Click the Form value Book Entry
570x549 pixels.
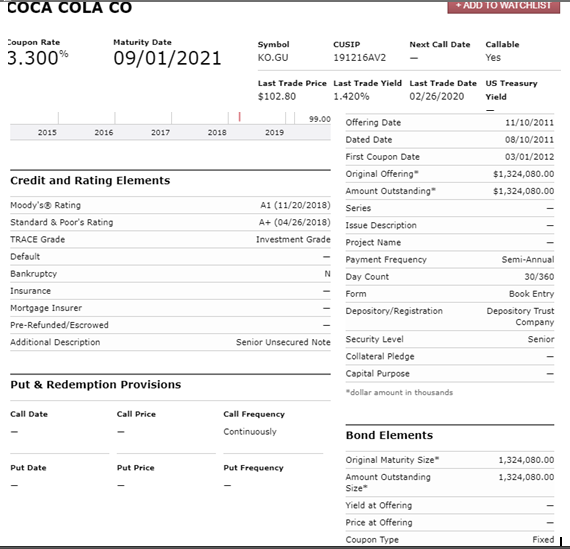[x=531, y=294]
